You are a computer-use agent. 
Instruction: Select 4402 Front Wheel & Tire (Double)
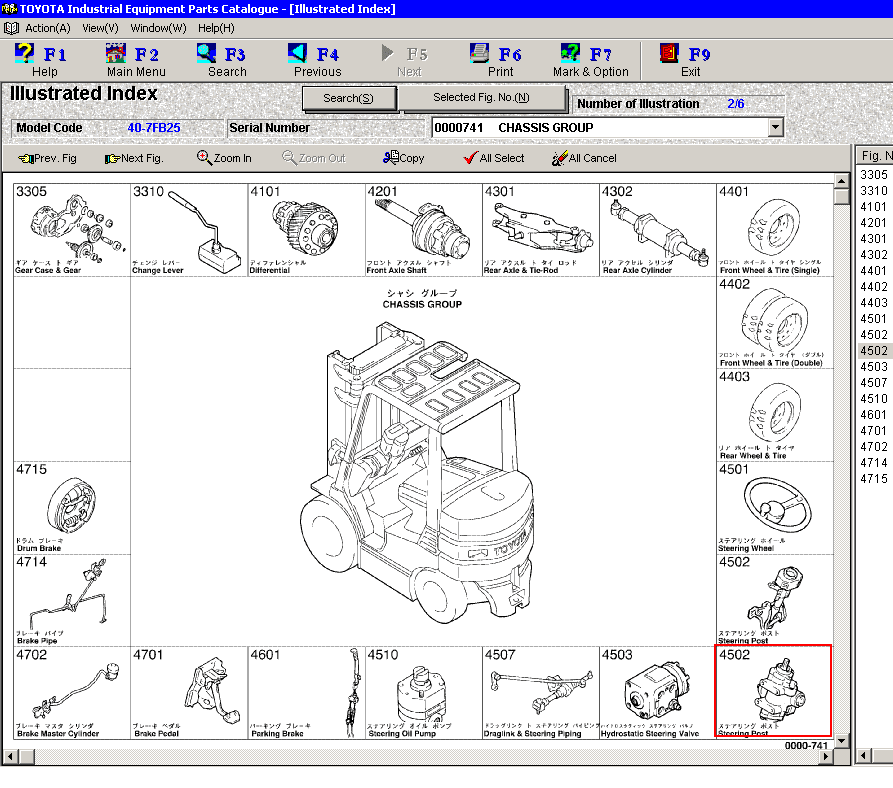click(775, 323)
